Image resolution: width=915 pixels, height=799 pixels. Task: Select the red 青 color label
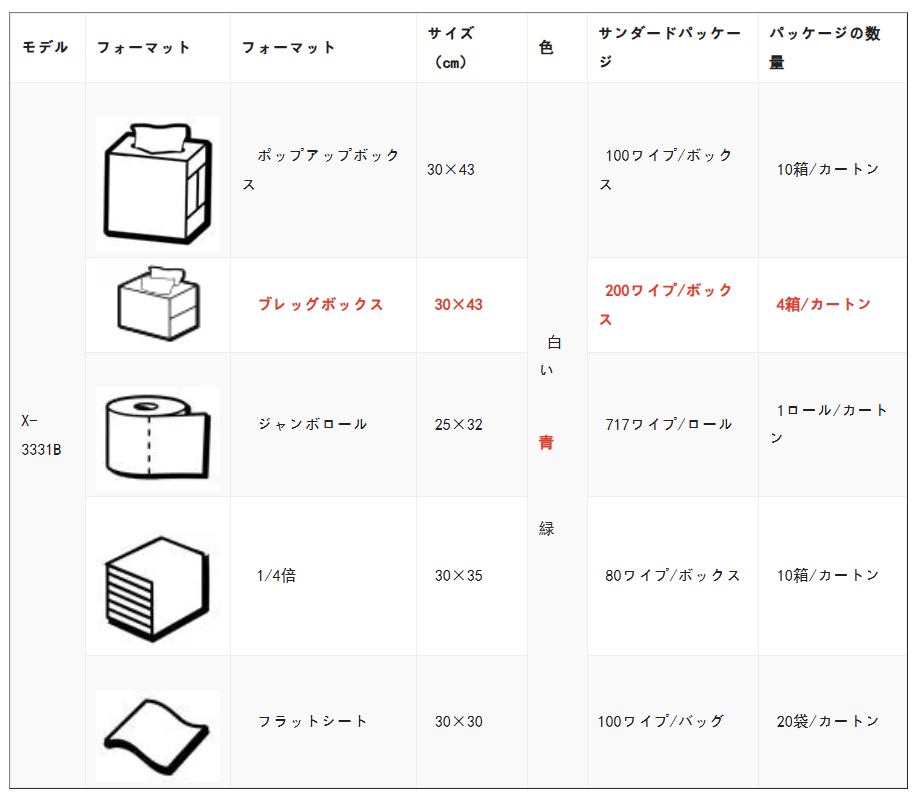pos(546,442)
